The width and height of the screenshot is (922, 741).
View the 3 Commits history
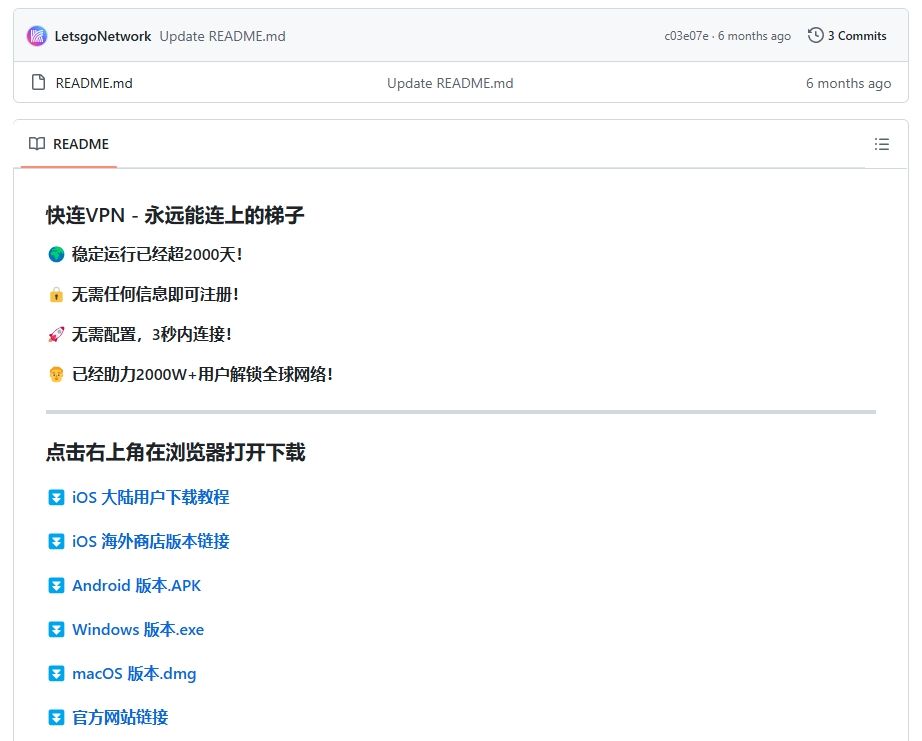point(857,36)
